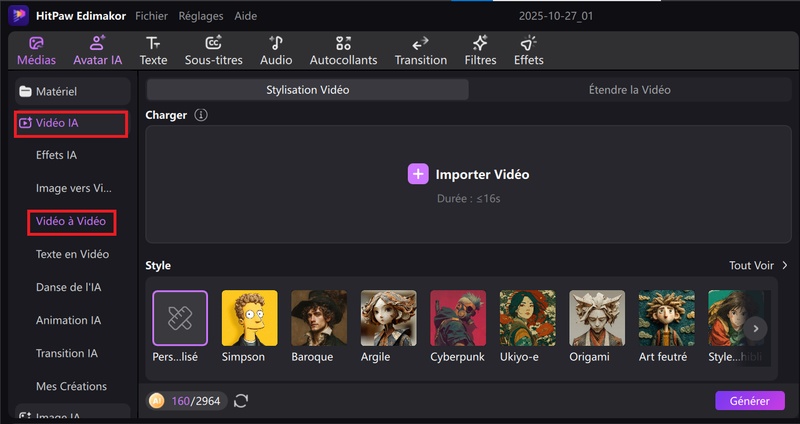This screenshot has width=800, height=424.
Task: Select the Texte tool
Action: [153, 51]
